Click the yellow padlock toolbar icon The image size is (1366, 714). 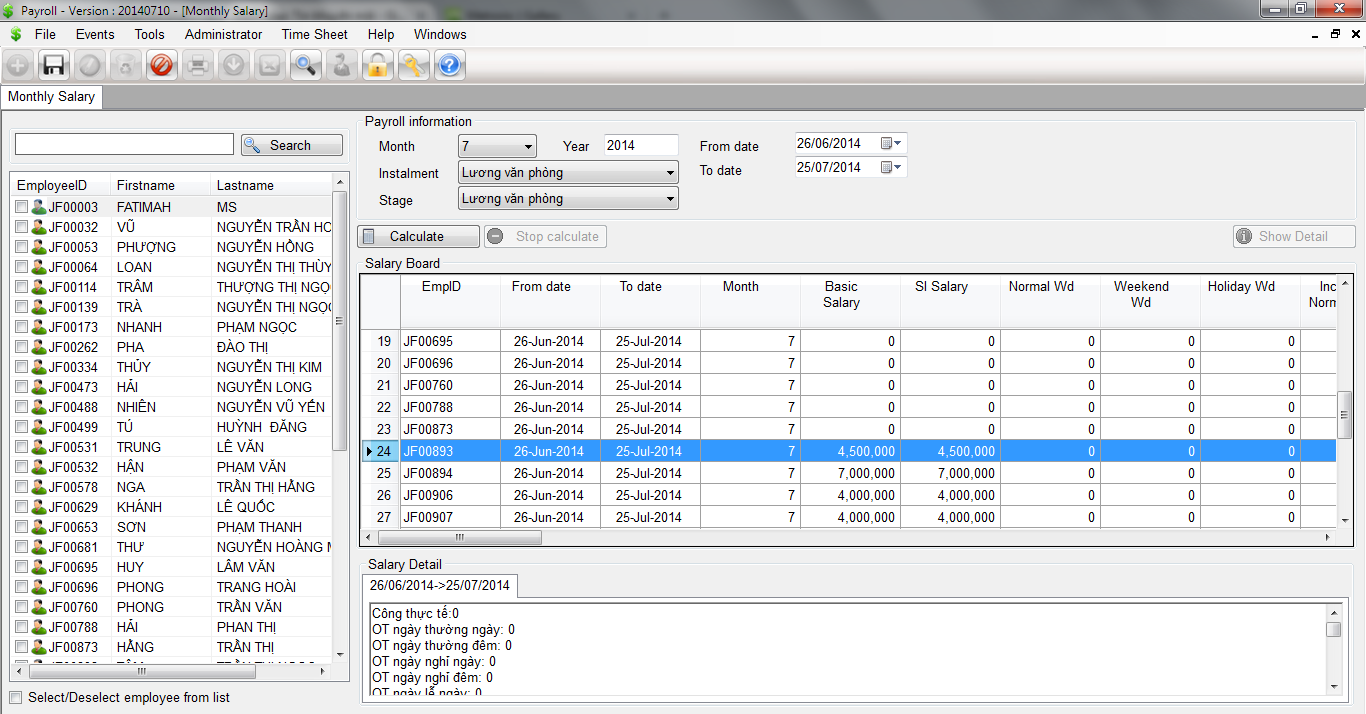(x=377, y=66)
